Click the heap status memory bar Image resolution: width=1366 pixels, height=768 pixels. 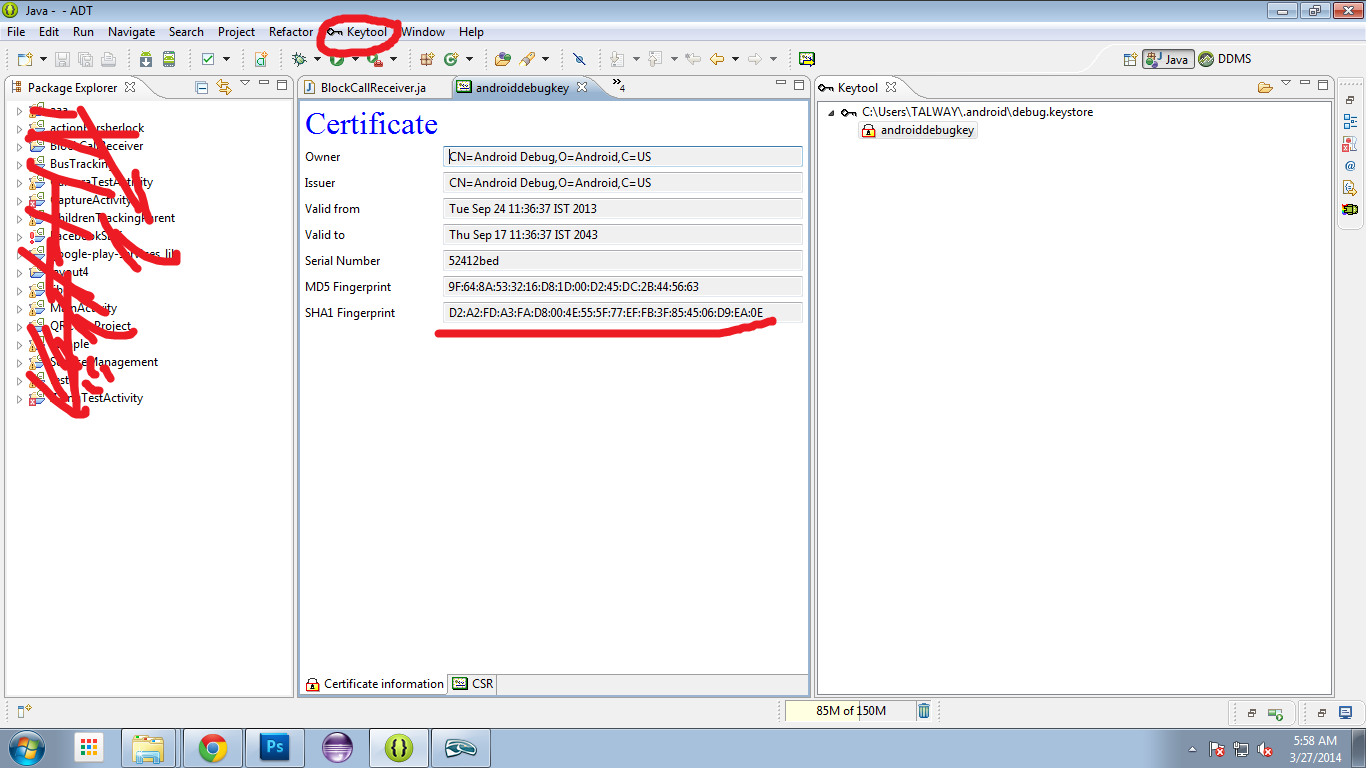pyautogui.click(x=850, y=711)
